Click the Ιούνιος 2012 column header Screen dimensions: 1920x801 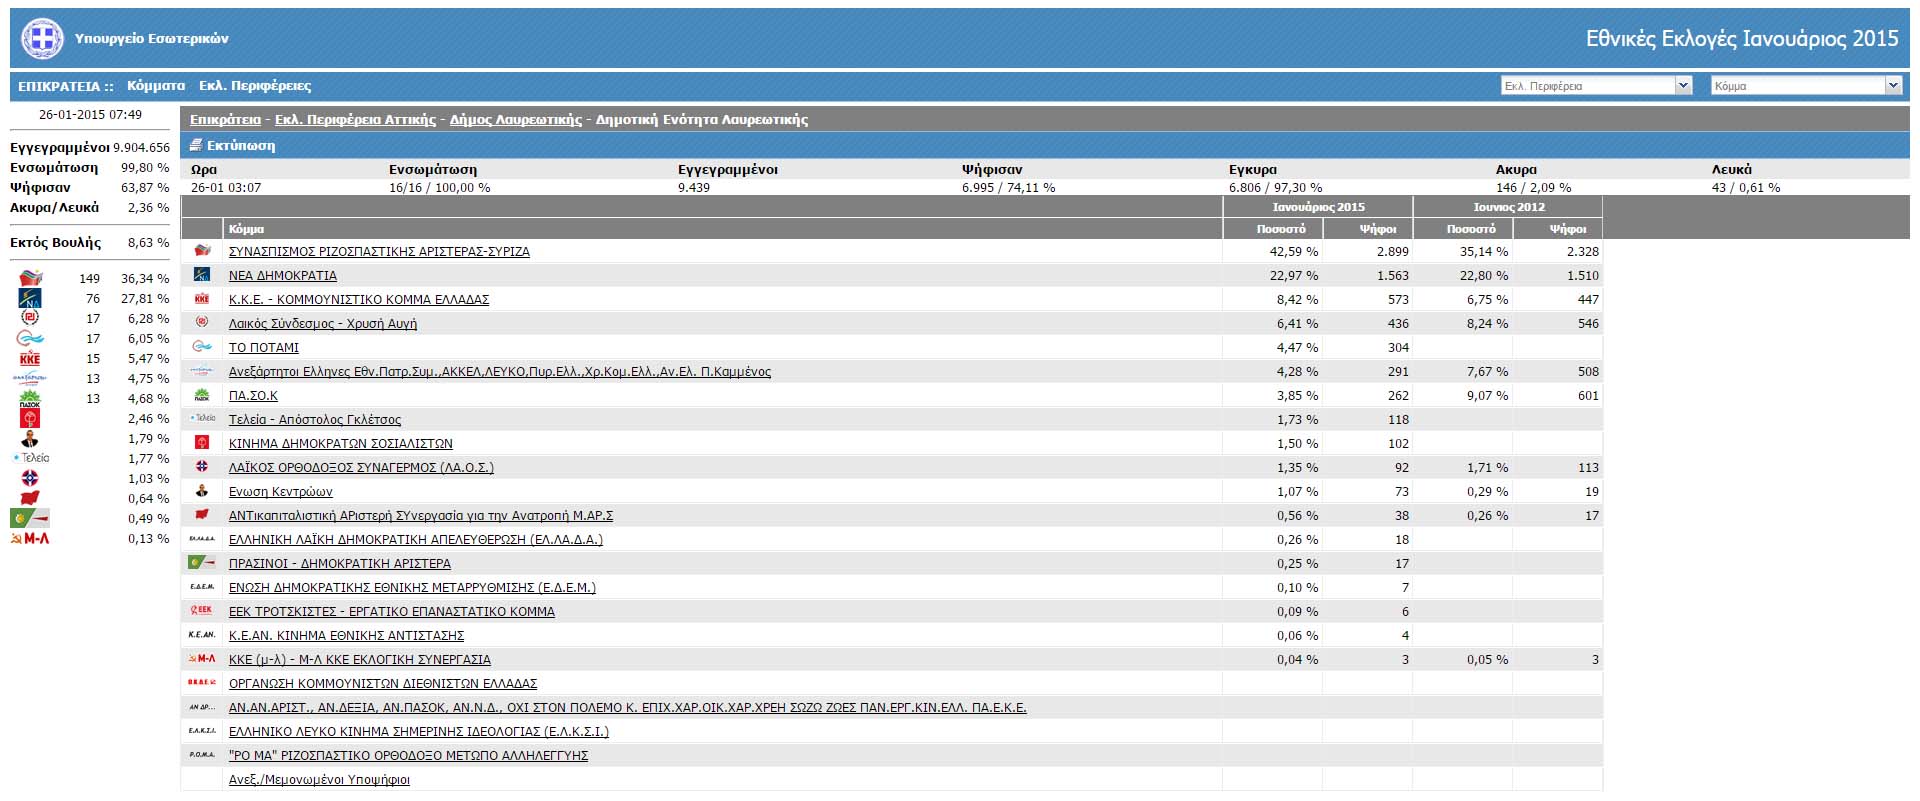(x=1508, y=207)
